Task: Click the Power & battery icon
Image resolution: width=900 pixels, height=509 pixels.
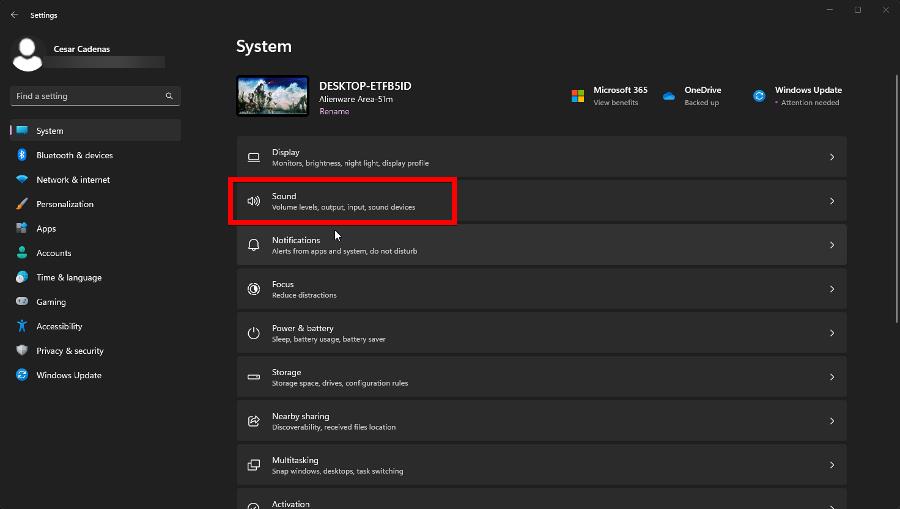Action: click(x=254, y=333)
